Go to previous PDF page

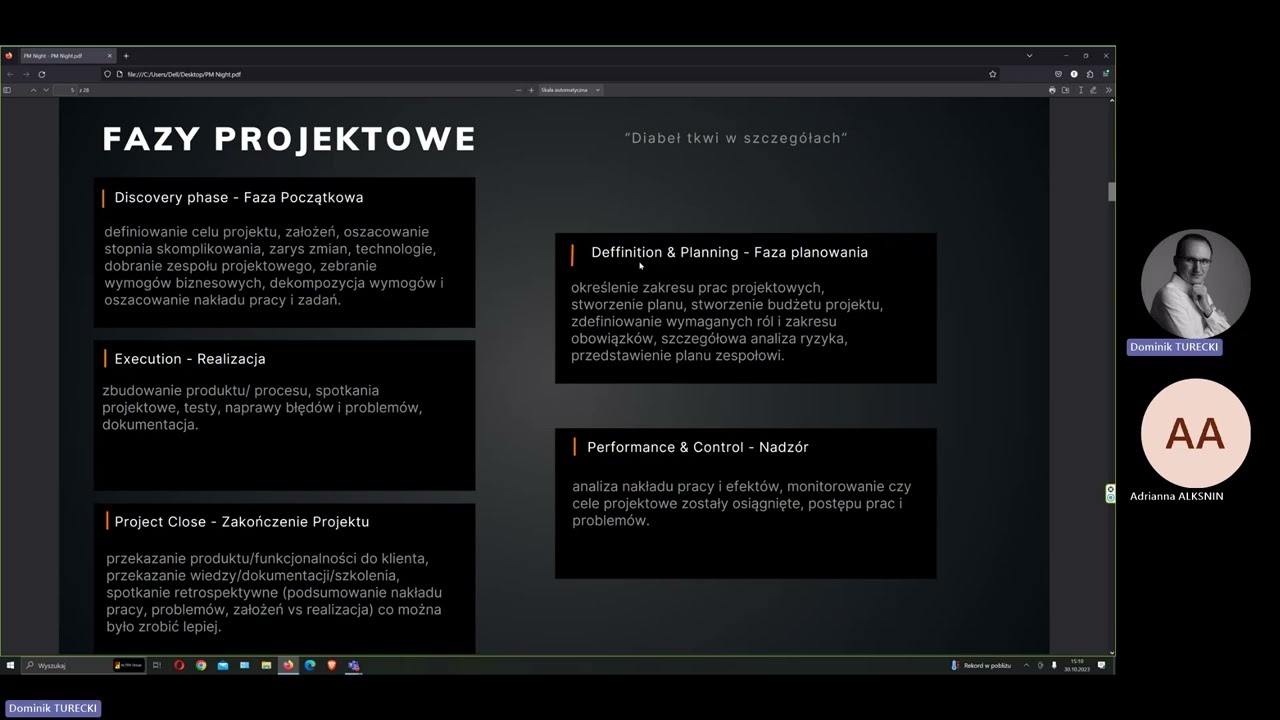pos(33,90)
